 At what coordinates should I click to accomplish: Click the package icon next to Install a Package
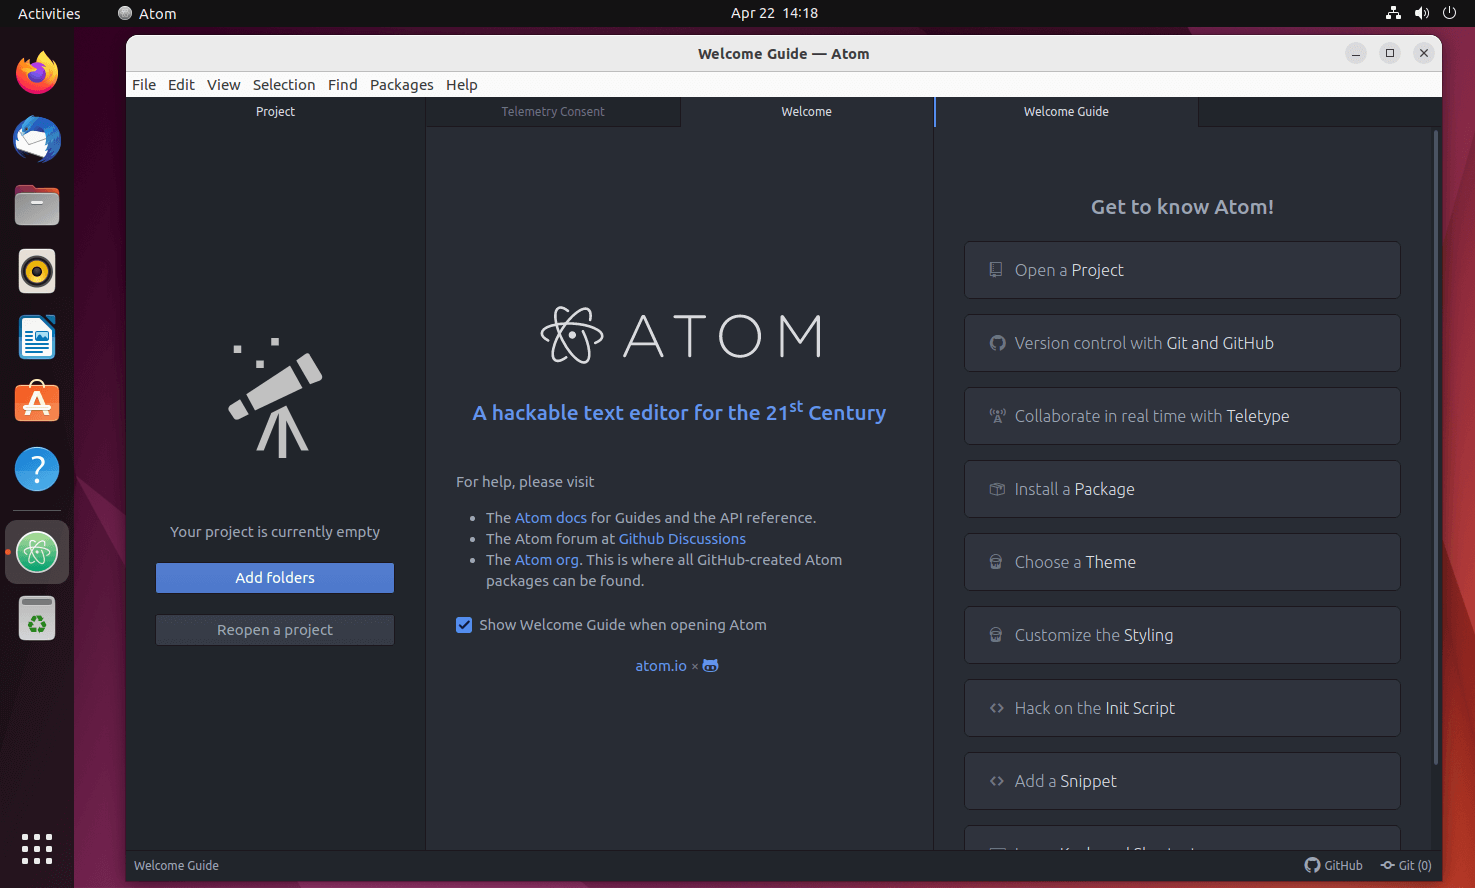click(996, 488)
